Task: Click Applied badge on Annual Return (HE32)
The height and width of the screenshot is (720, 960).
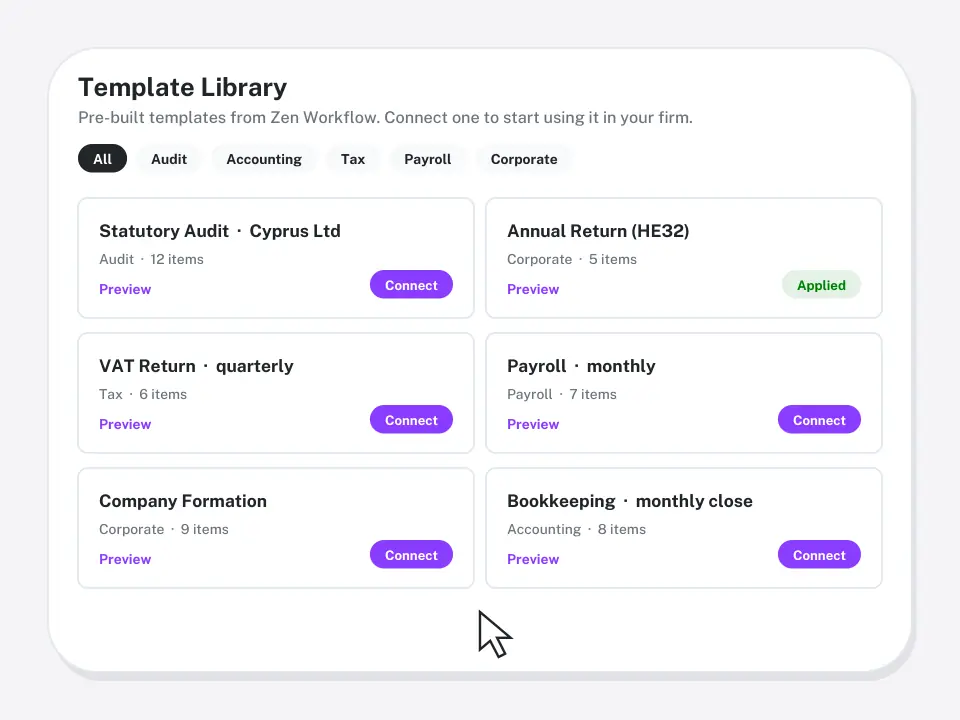Action: [x=821, y=285]
